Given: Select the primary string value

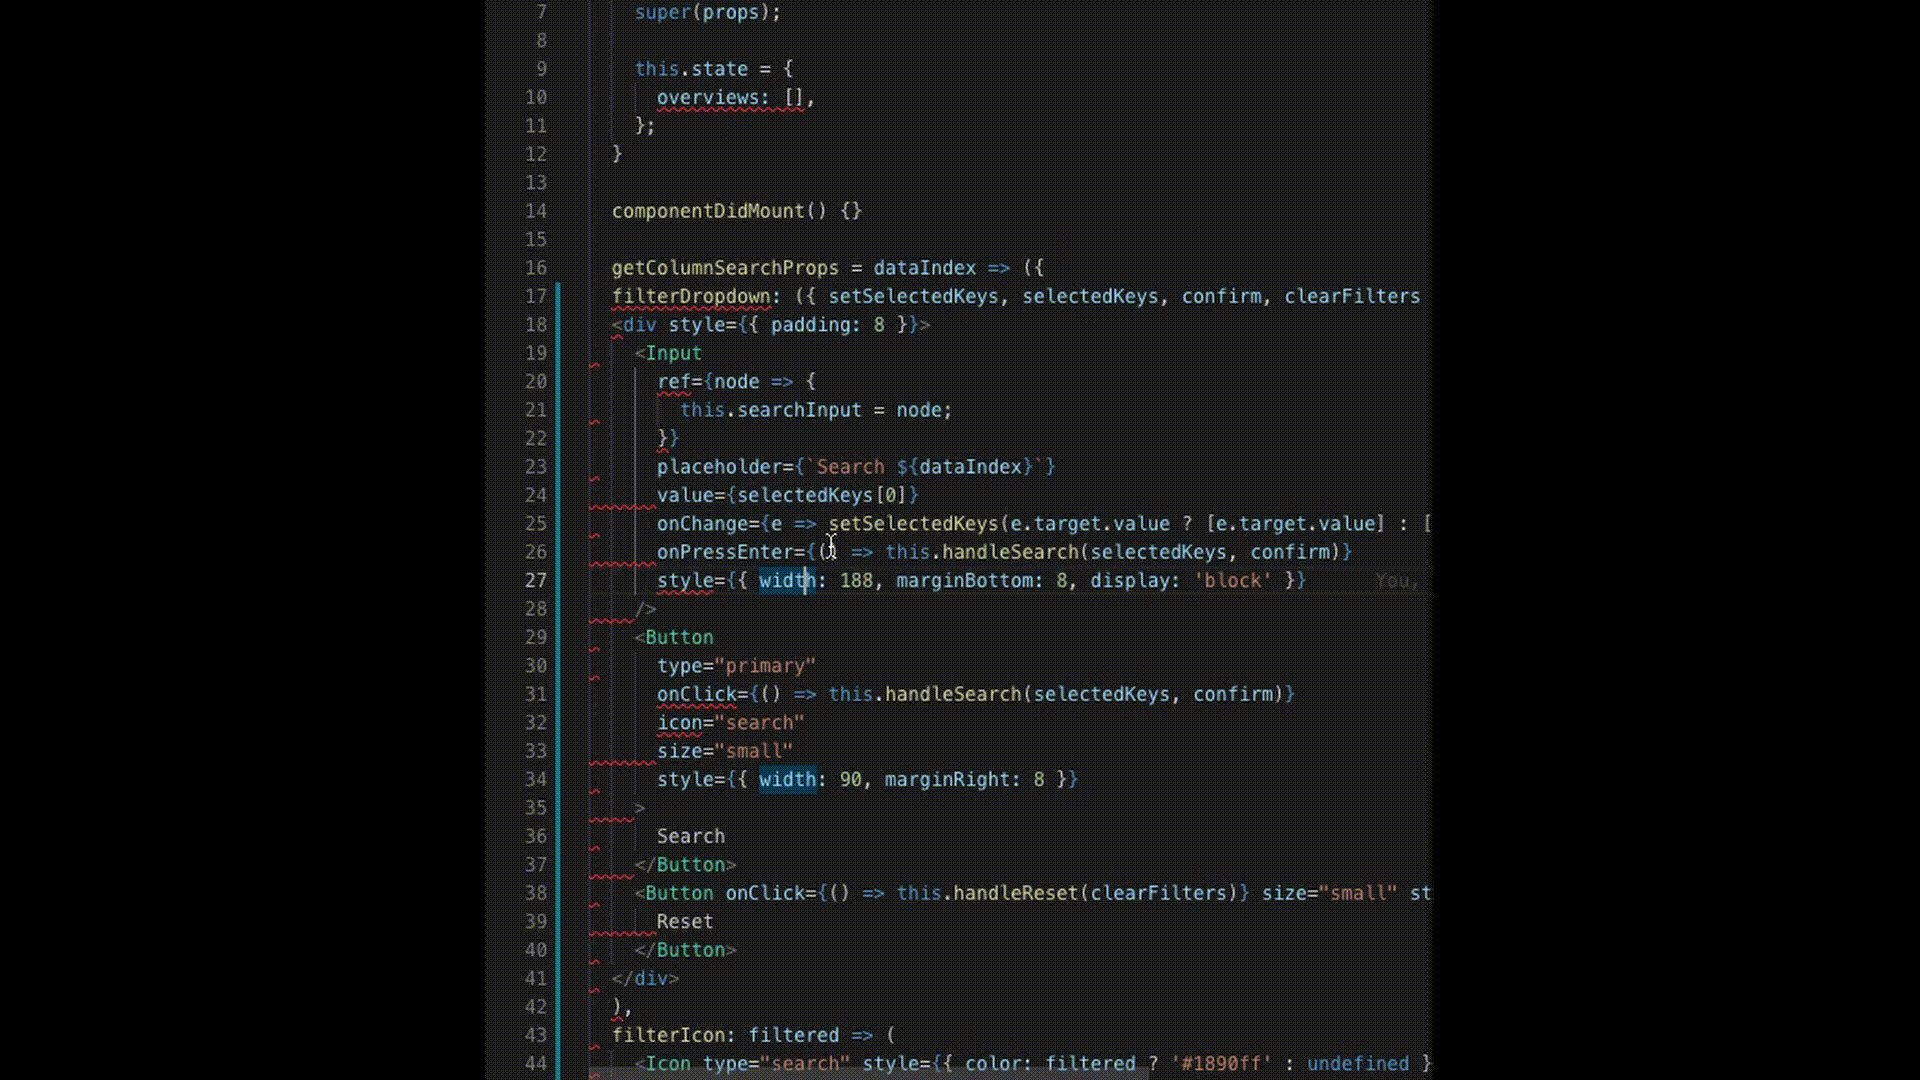Looking at the screenshot, I should click(766, 665).
